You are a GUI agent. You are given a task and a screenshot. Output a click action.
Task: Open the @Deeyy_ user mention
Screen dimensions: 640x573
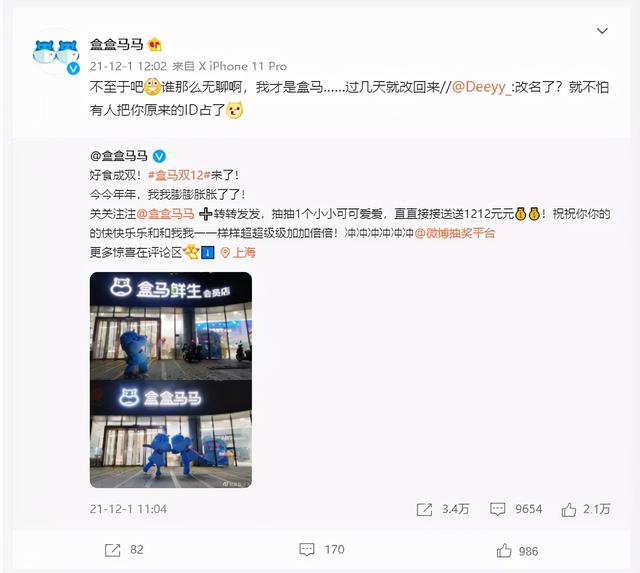[482, 87]
